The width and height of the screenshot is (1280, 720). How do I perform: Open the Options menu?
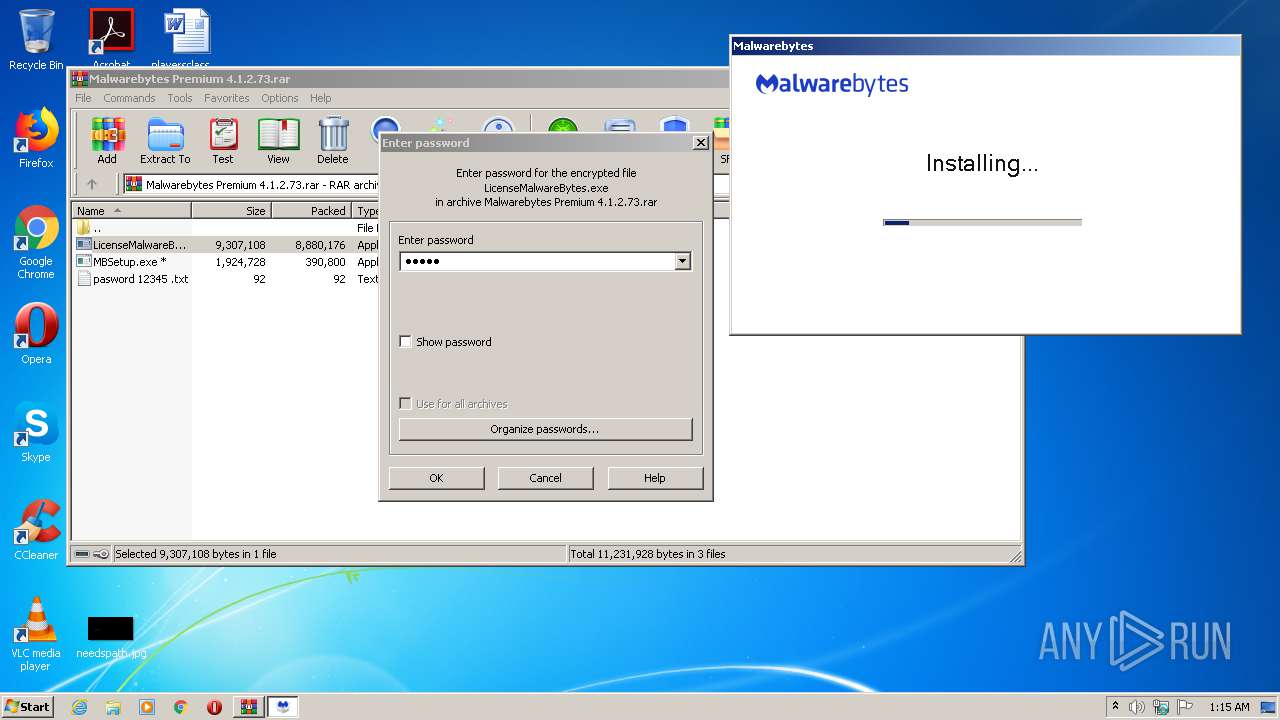click(x=280, y=98)
